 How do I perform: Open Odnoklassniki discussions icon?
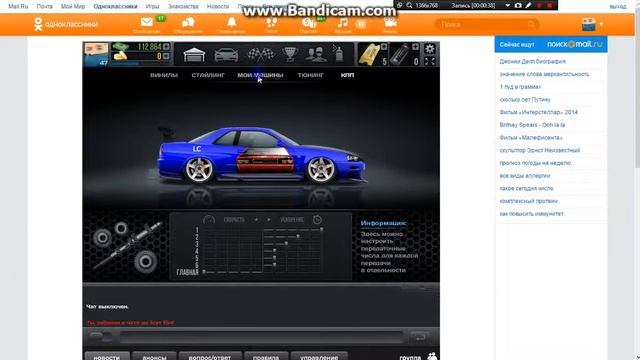188,22
